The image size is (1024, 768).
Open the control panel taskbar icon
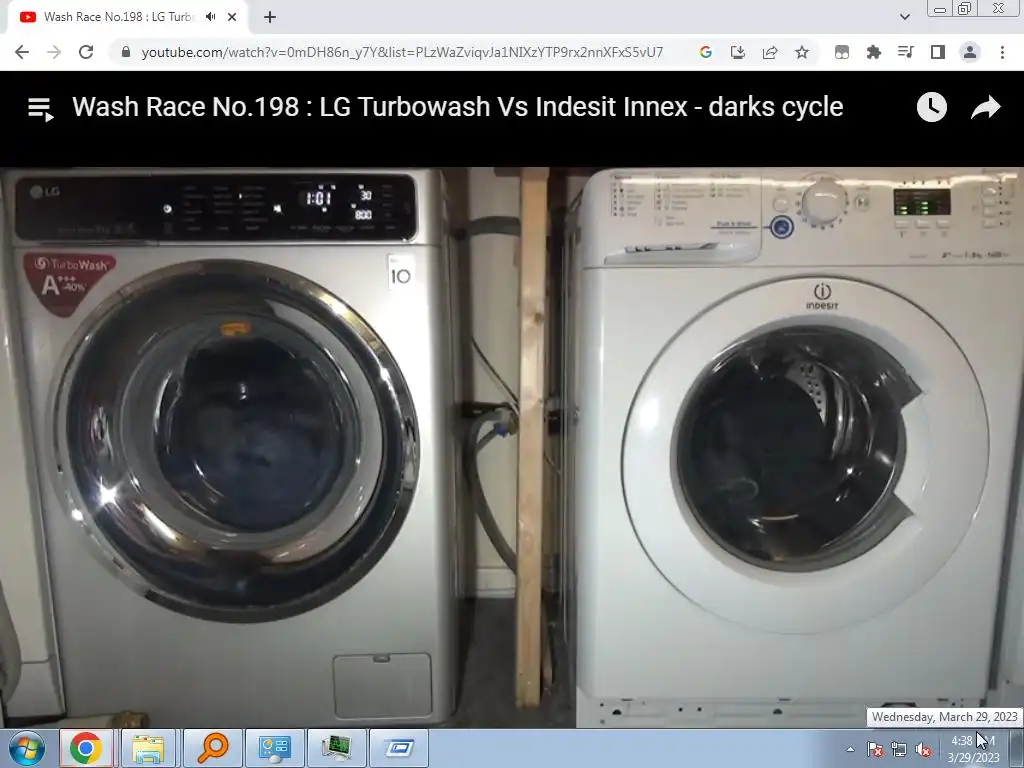click(x=274, y=748)
